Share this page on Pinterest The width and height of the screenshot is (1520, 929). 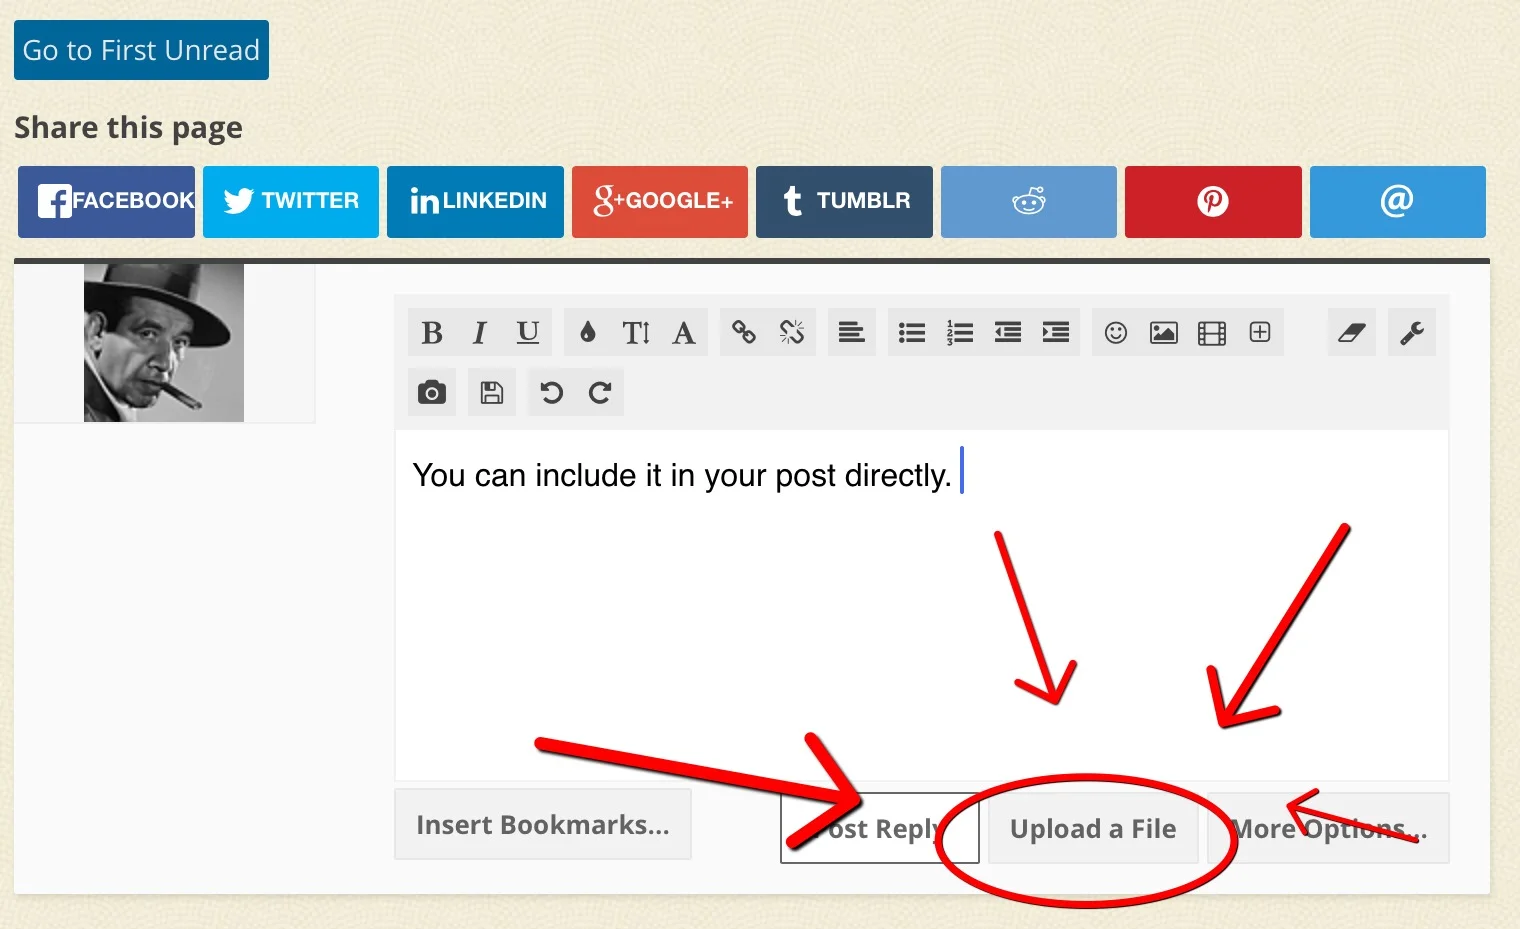(x=1213, y=201)
